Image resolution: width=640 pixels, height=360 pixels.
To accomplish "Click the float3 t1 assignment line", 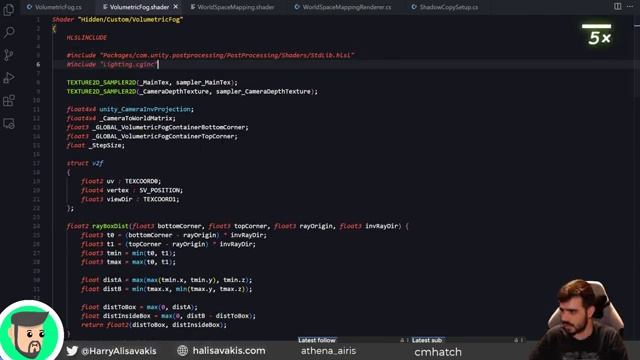I will [x=168, y=244].
